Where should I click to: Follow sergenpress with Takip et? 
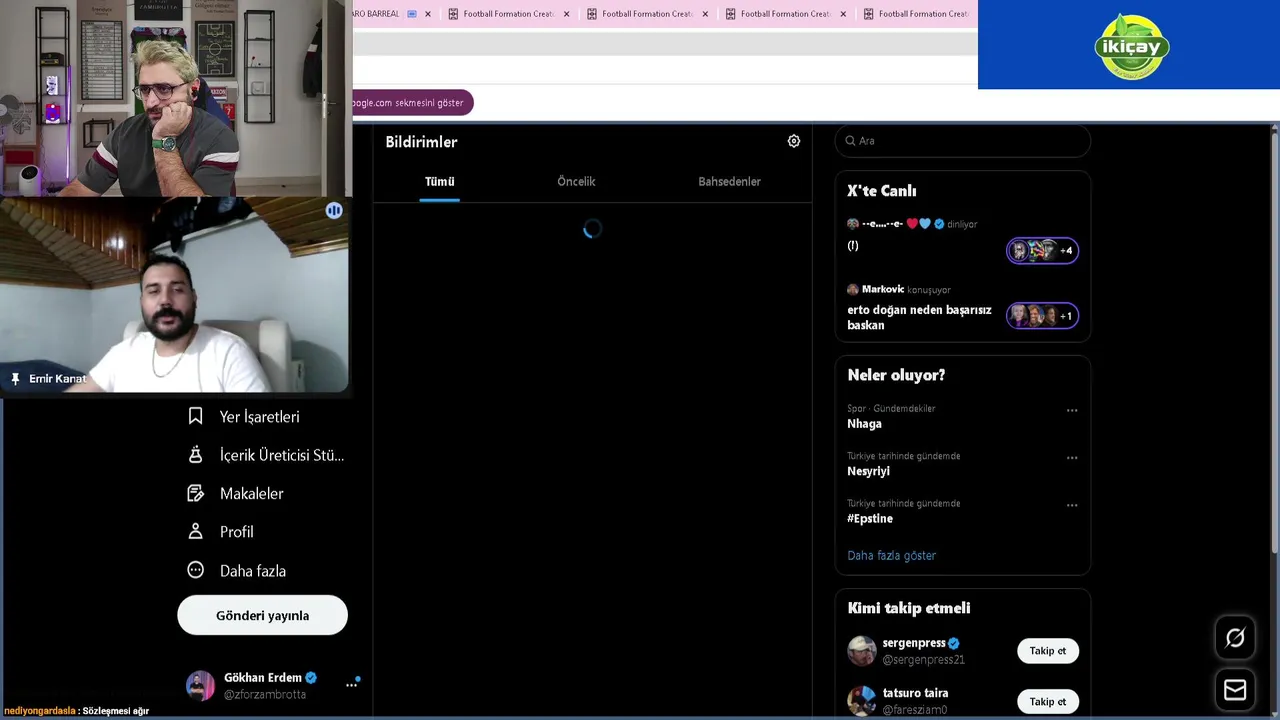tap(1048, 651)
